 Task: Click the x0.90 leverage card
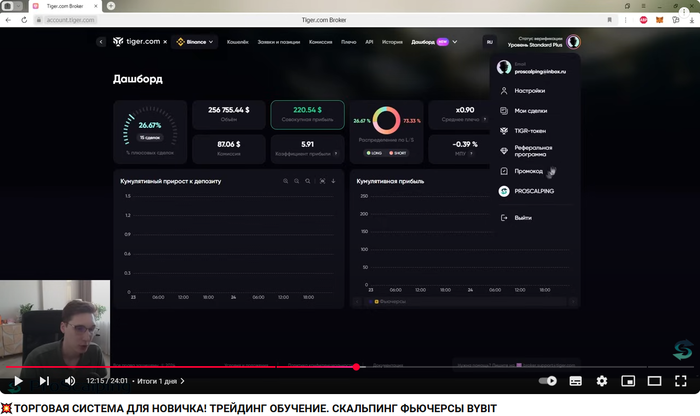459,115
